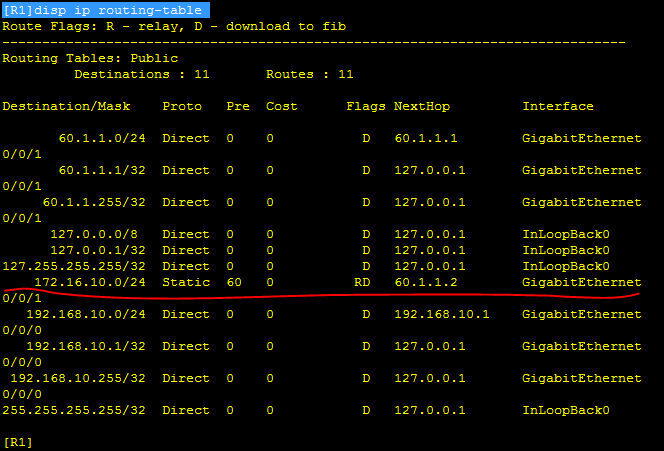Image resolution: width=664 pixels, height=451 pixels.
Task: Click the '0/0/1' text below 60.1.1.0/24
Action: tap(22, 154)
